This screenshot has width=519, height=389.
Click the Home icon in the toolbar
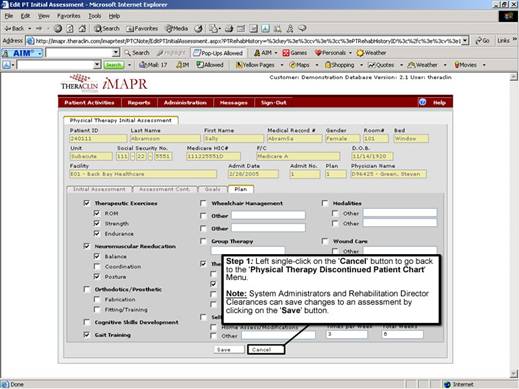pyautogui.click(x=82, y=29)
